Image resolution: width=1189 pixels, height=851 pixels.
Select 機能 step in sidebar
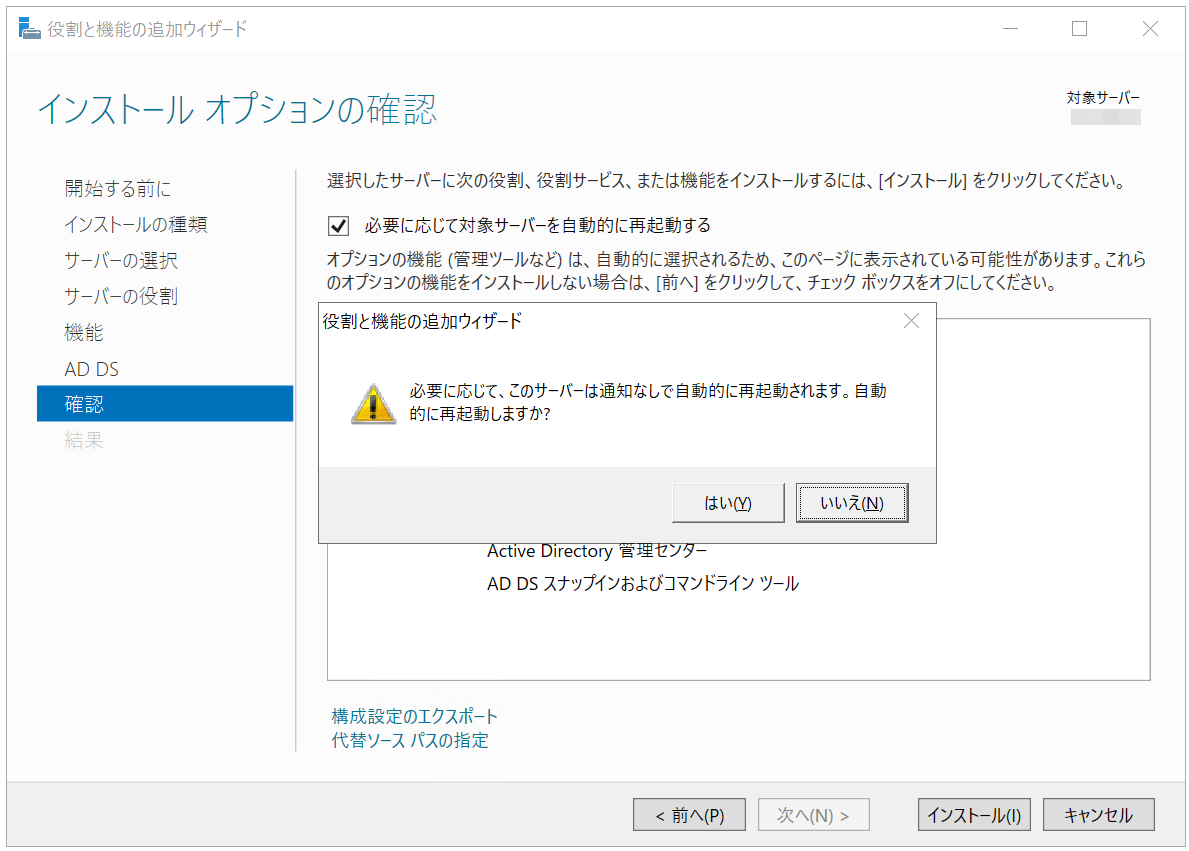click(84, 333)
